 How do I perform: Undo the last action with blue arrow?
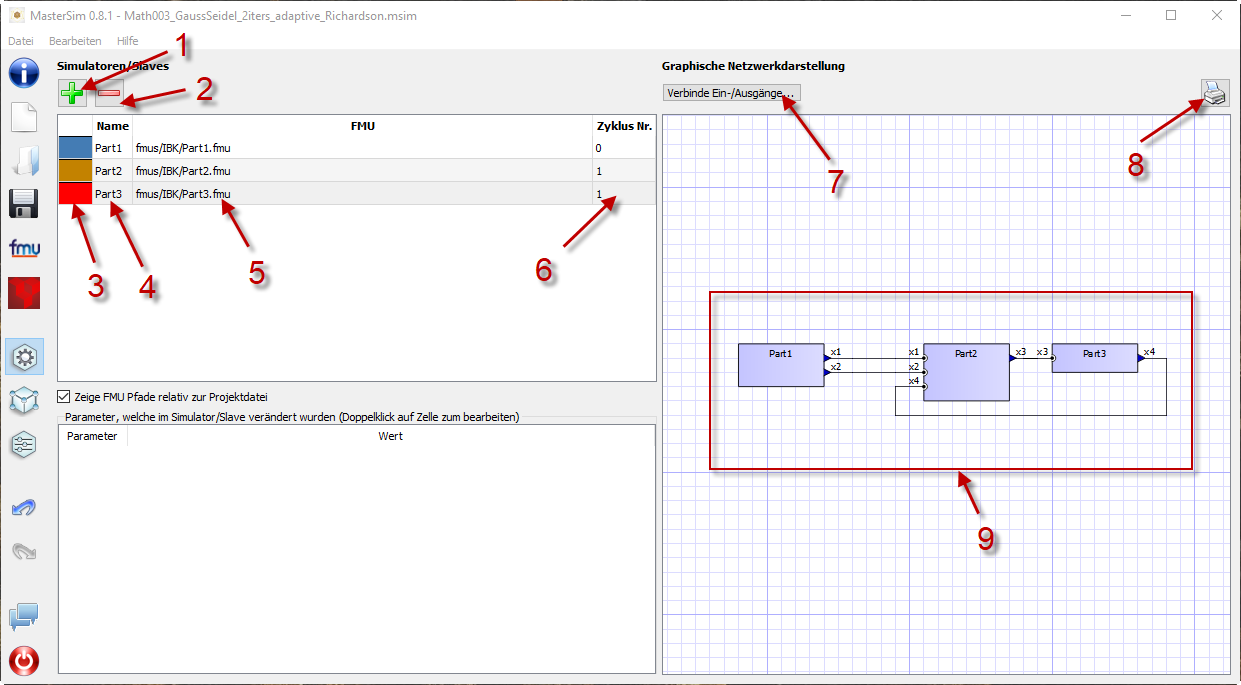(24, 507)
